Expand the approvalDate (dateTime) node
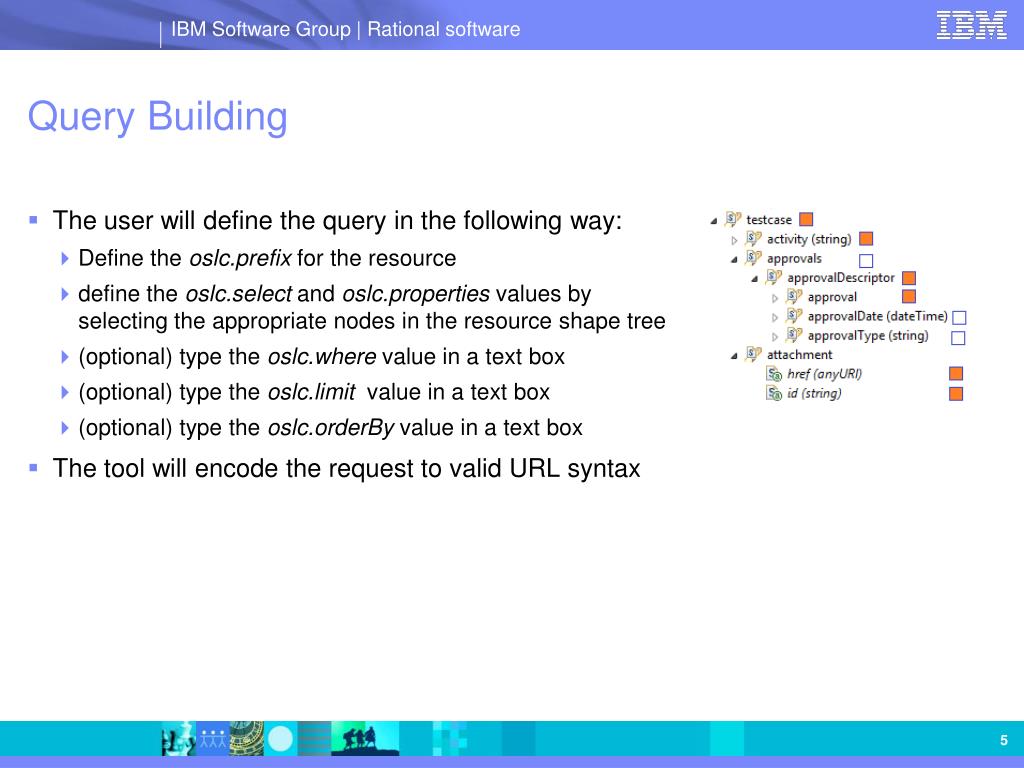Image resolution: width=1024 pixels, height=768 pixels. (775, 318)
